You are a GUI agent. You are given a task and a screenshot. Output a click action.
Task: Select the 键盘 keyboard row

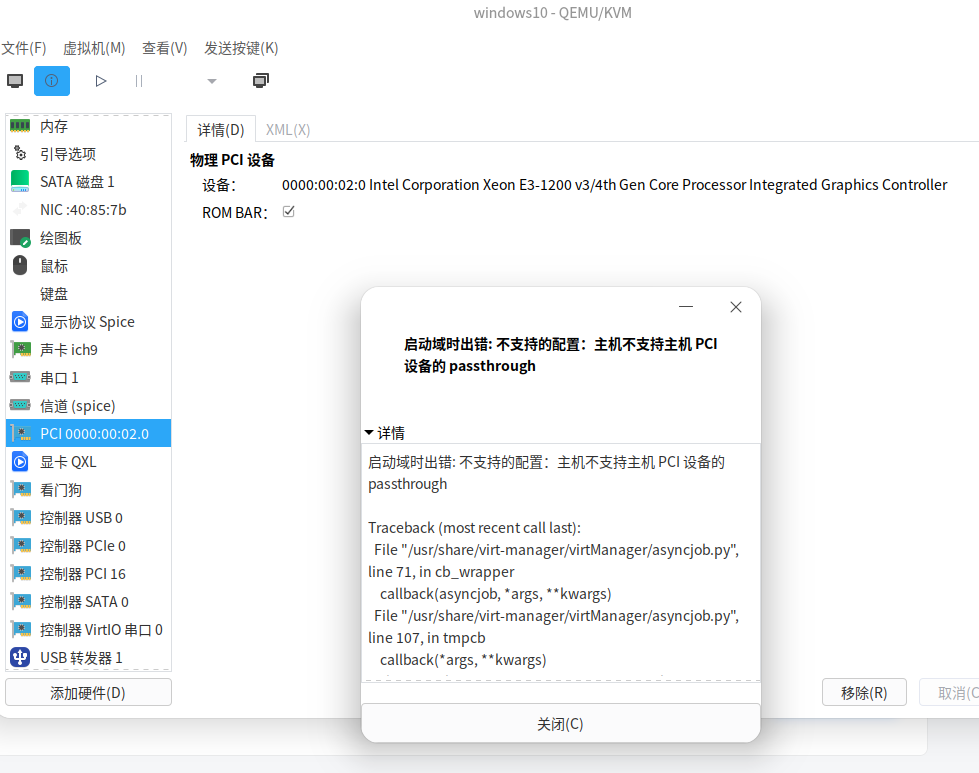tap(88, 293)
